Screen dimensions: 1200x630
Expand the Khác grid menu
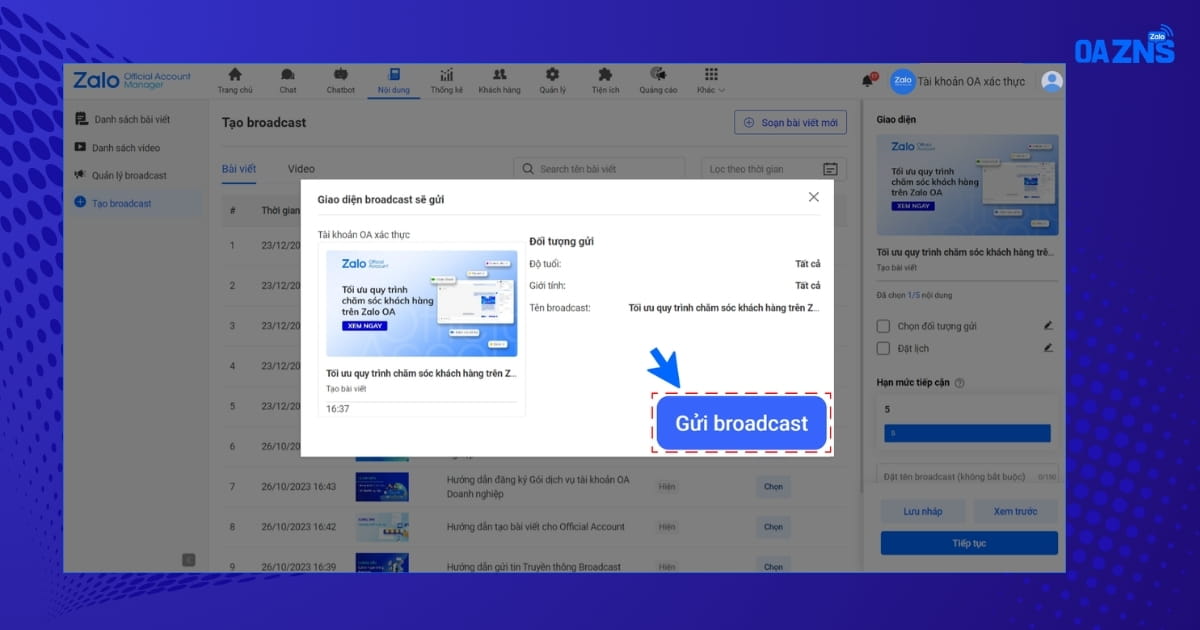pyautogui.click(x=711, y=80)
